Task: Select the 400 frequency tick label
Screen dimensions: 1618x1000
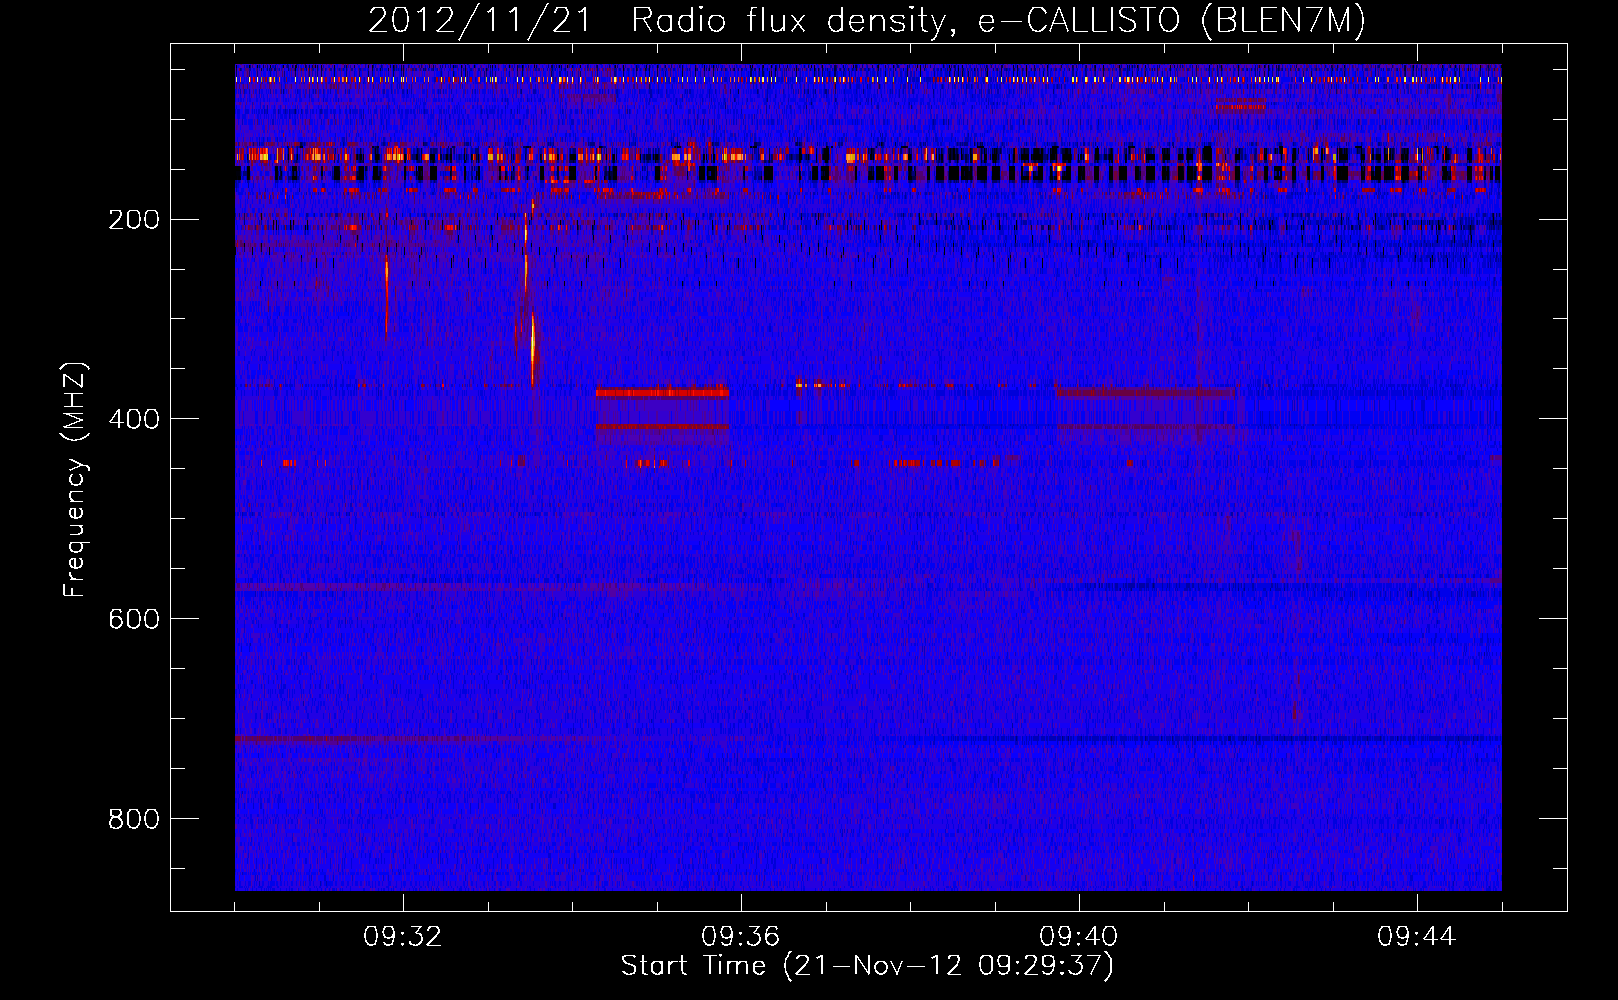Action: (x=133, y=419)
